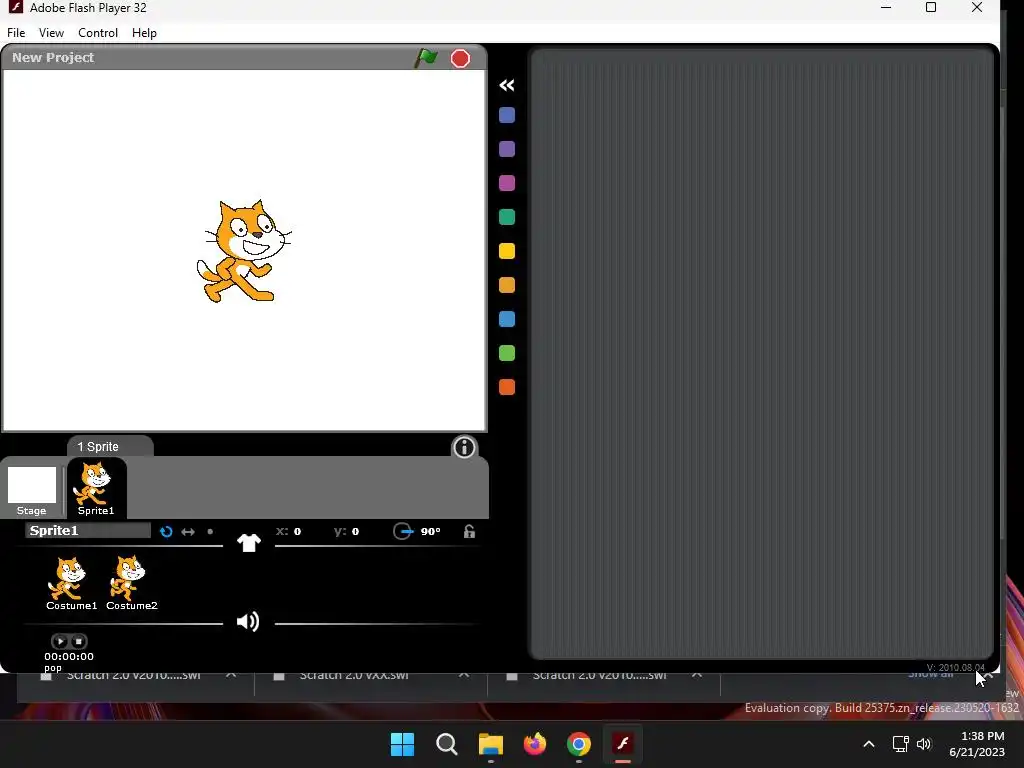The width and height of the screenshot is (1024, 768).
Task: Click the Sprite1 name field
Action: pos(88,530)
